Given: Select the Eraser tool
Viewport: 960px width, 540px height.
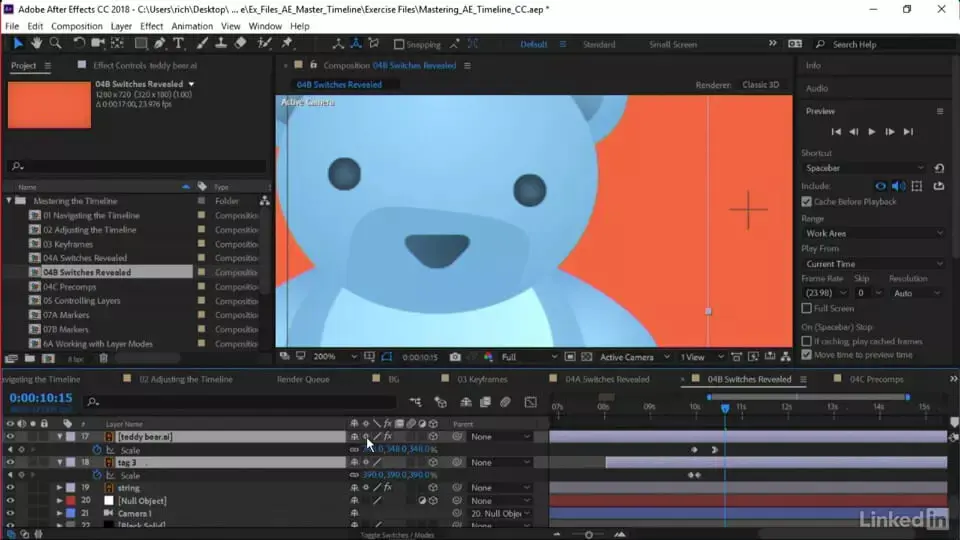Looking at the screenshot, I should [x=240, y=43].
